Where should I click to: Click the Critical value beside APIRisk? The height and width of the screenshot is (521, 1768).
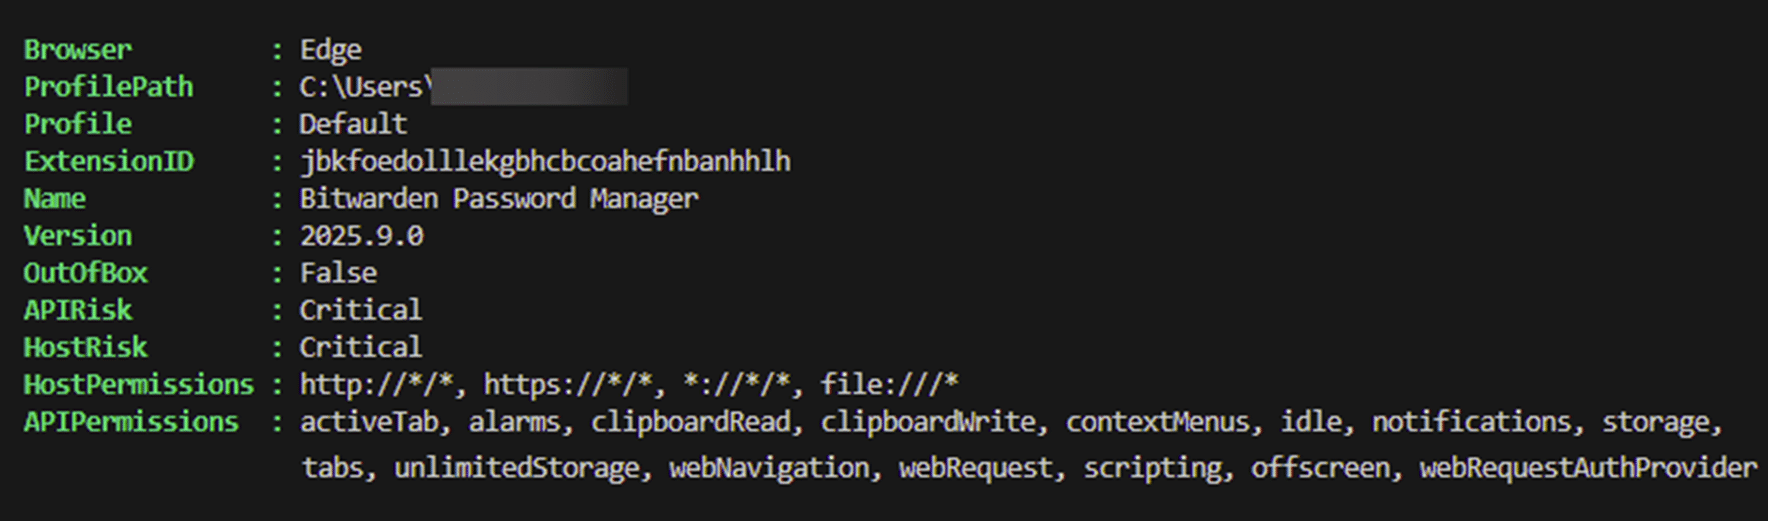point(360,310)
